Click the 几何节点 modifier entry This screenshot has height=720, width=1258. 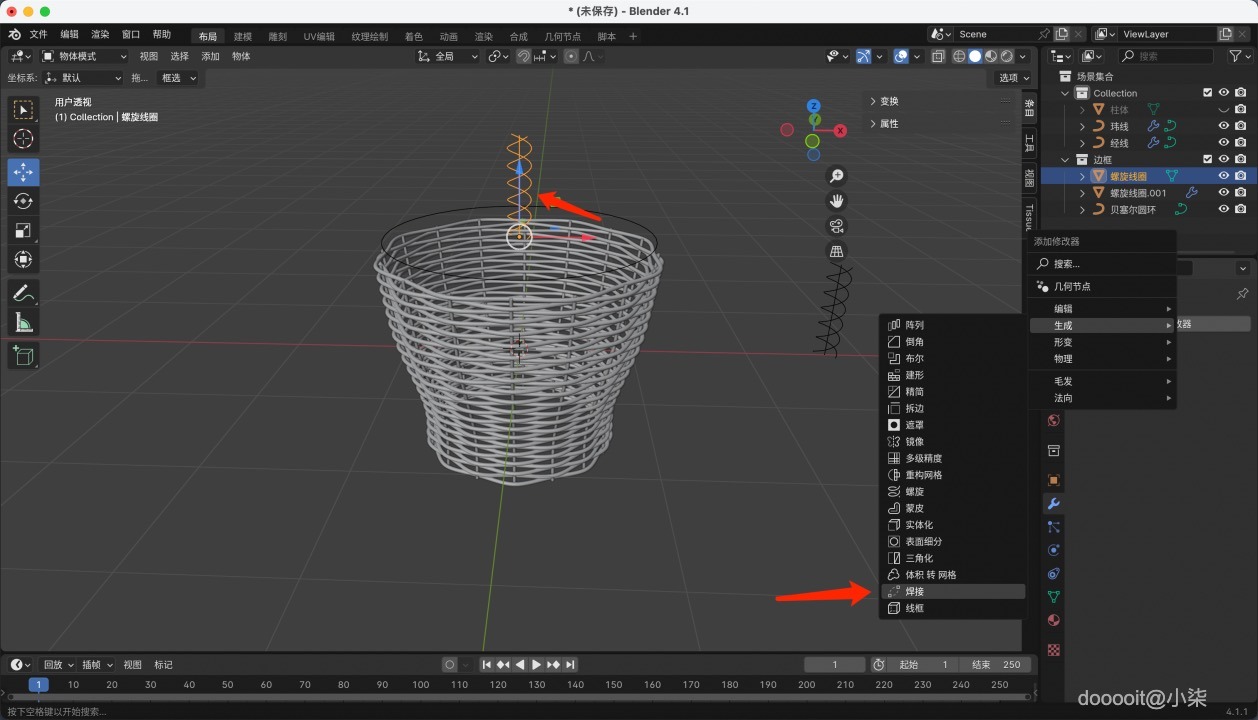(1072, 286)
